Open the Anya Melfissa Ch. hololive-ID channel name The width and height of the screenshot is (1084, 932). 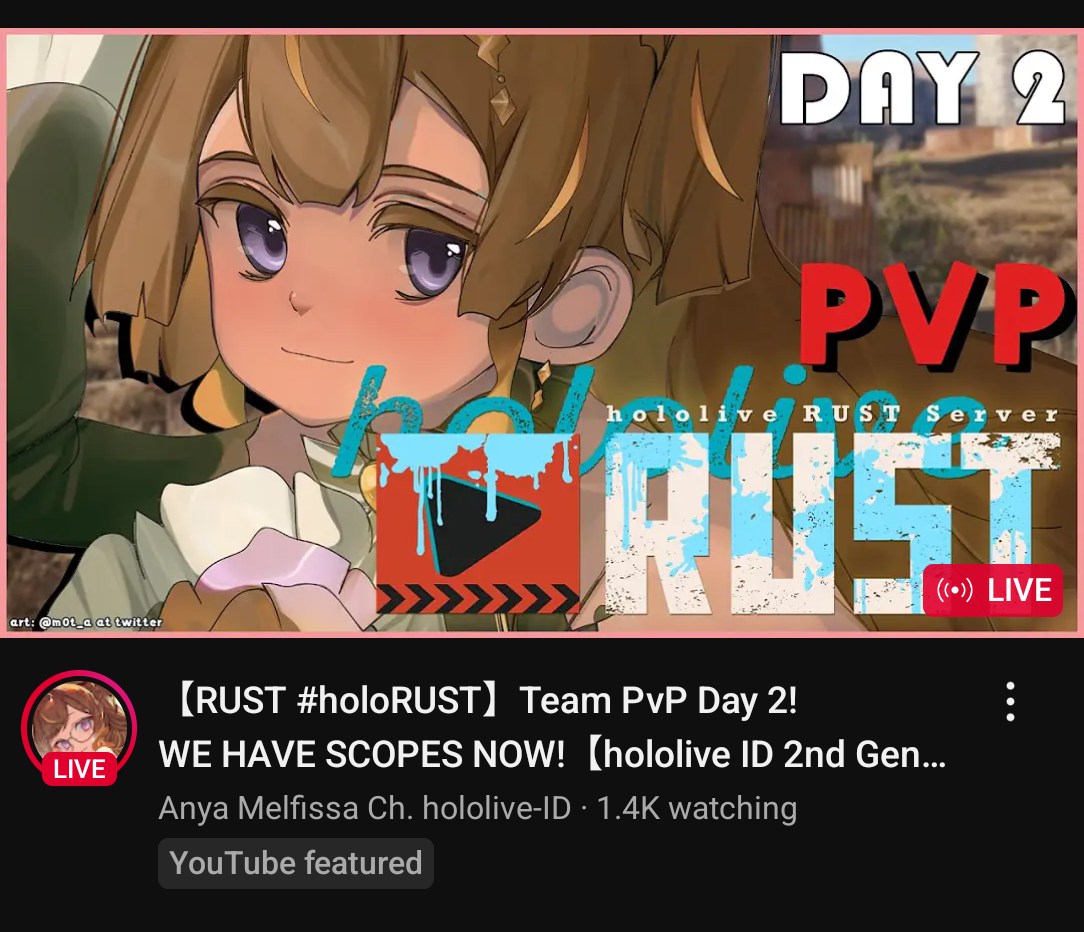[365, 808]
